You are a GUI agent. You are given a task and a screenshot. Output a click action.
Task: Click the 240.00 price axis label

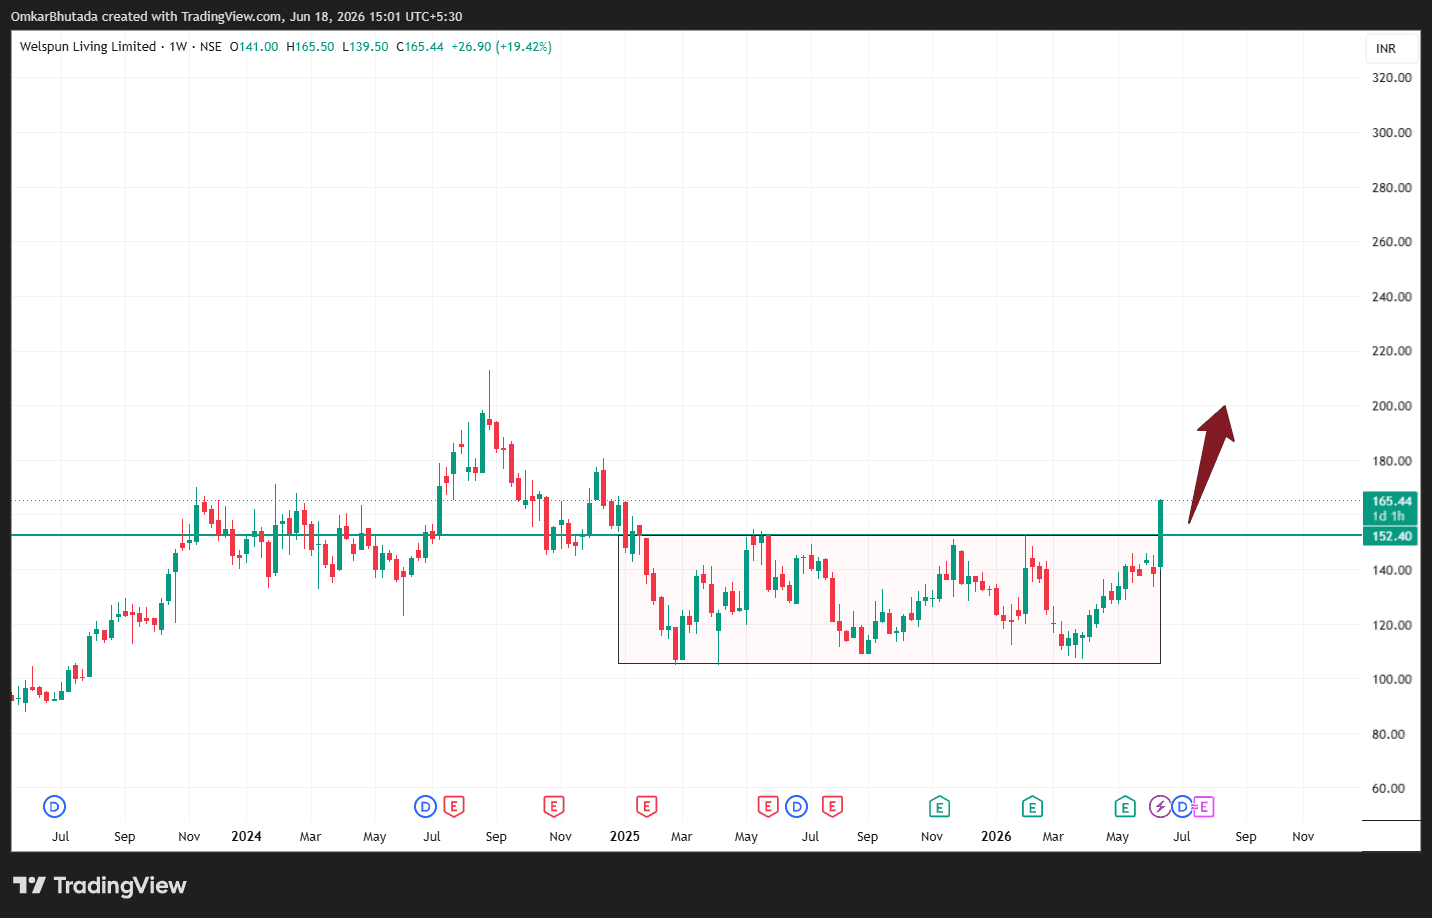point(1392,297)
